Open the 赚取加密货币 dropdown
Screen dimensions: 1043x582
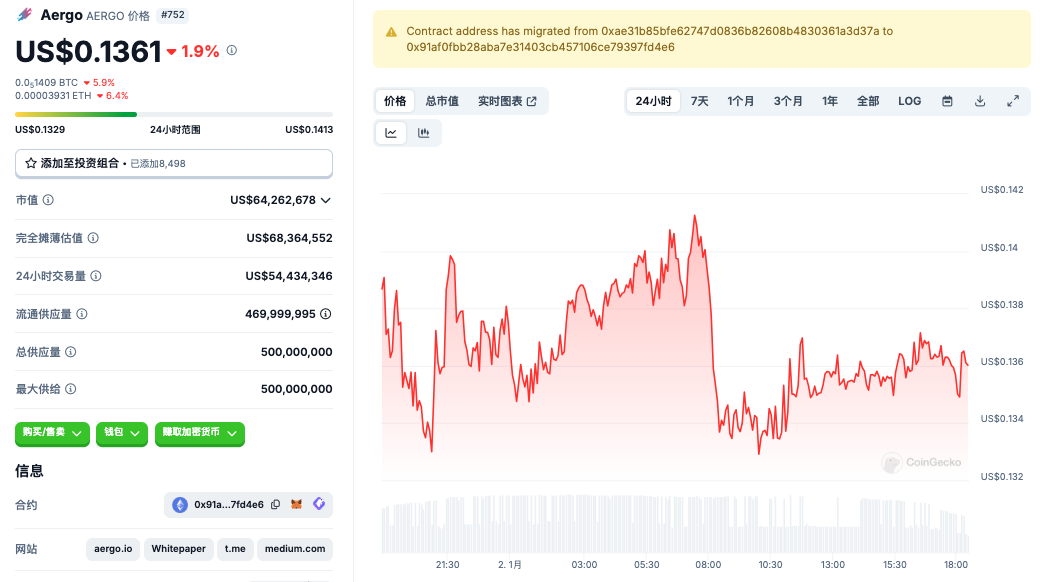tap(199, 433)
